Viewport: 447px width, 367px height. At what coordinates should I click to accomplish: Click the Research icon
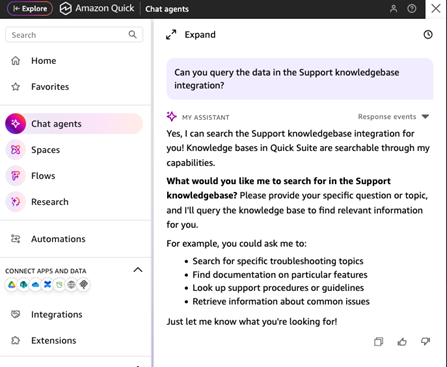click(15, 202)
